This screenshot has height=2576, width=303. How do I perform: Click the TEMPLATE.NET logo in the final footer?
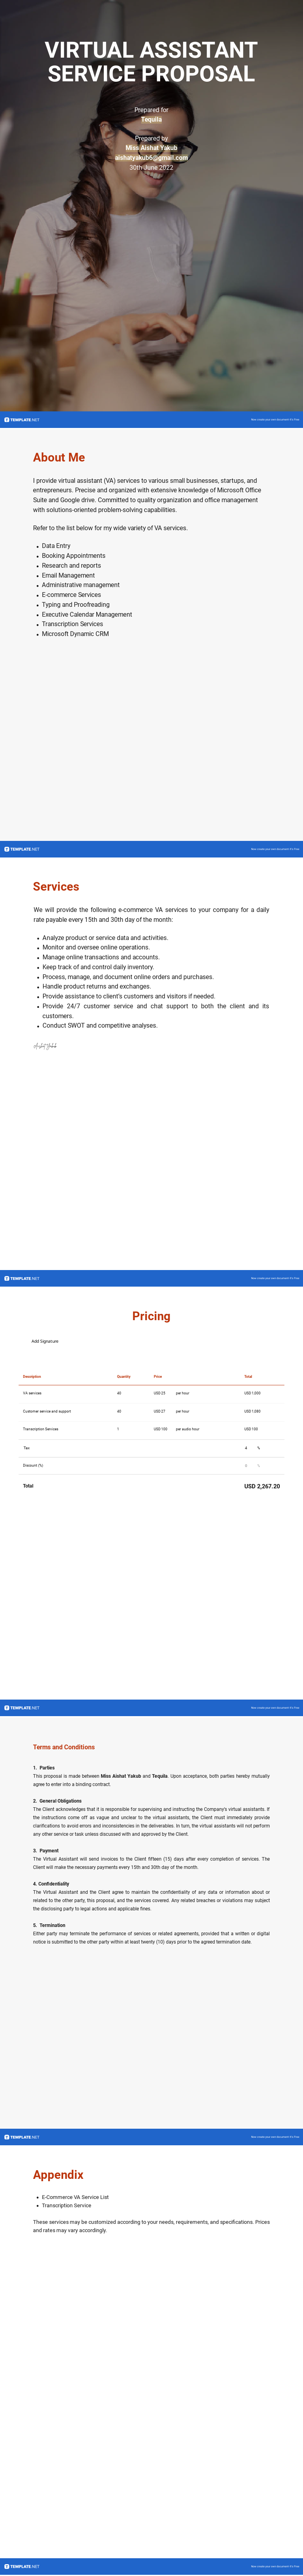(22, 2566)
